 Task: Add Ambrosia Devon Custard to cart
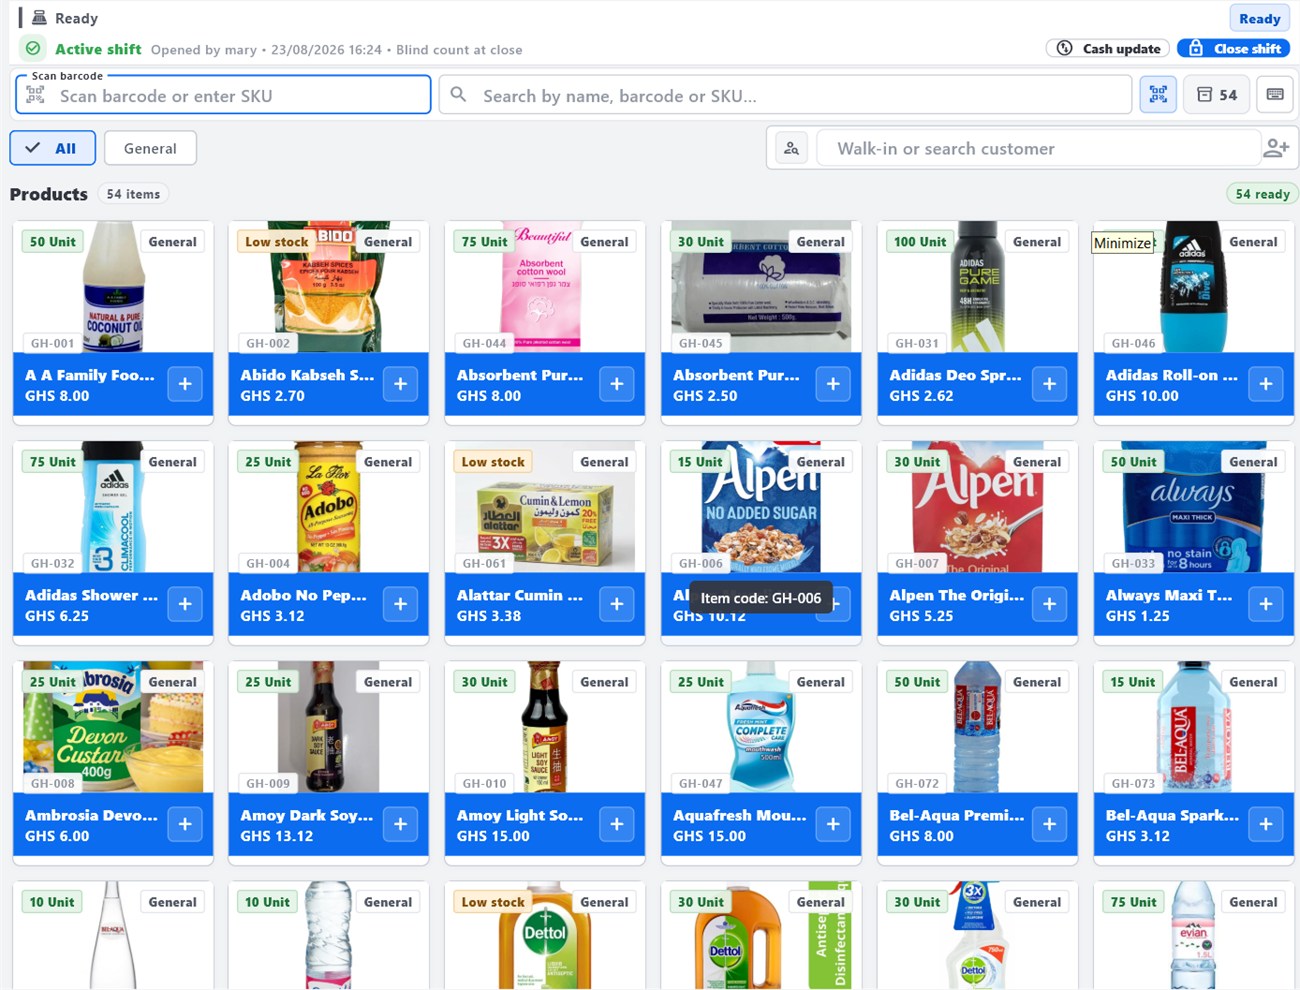click(185, 824)
